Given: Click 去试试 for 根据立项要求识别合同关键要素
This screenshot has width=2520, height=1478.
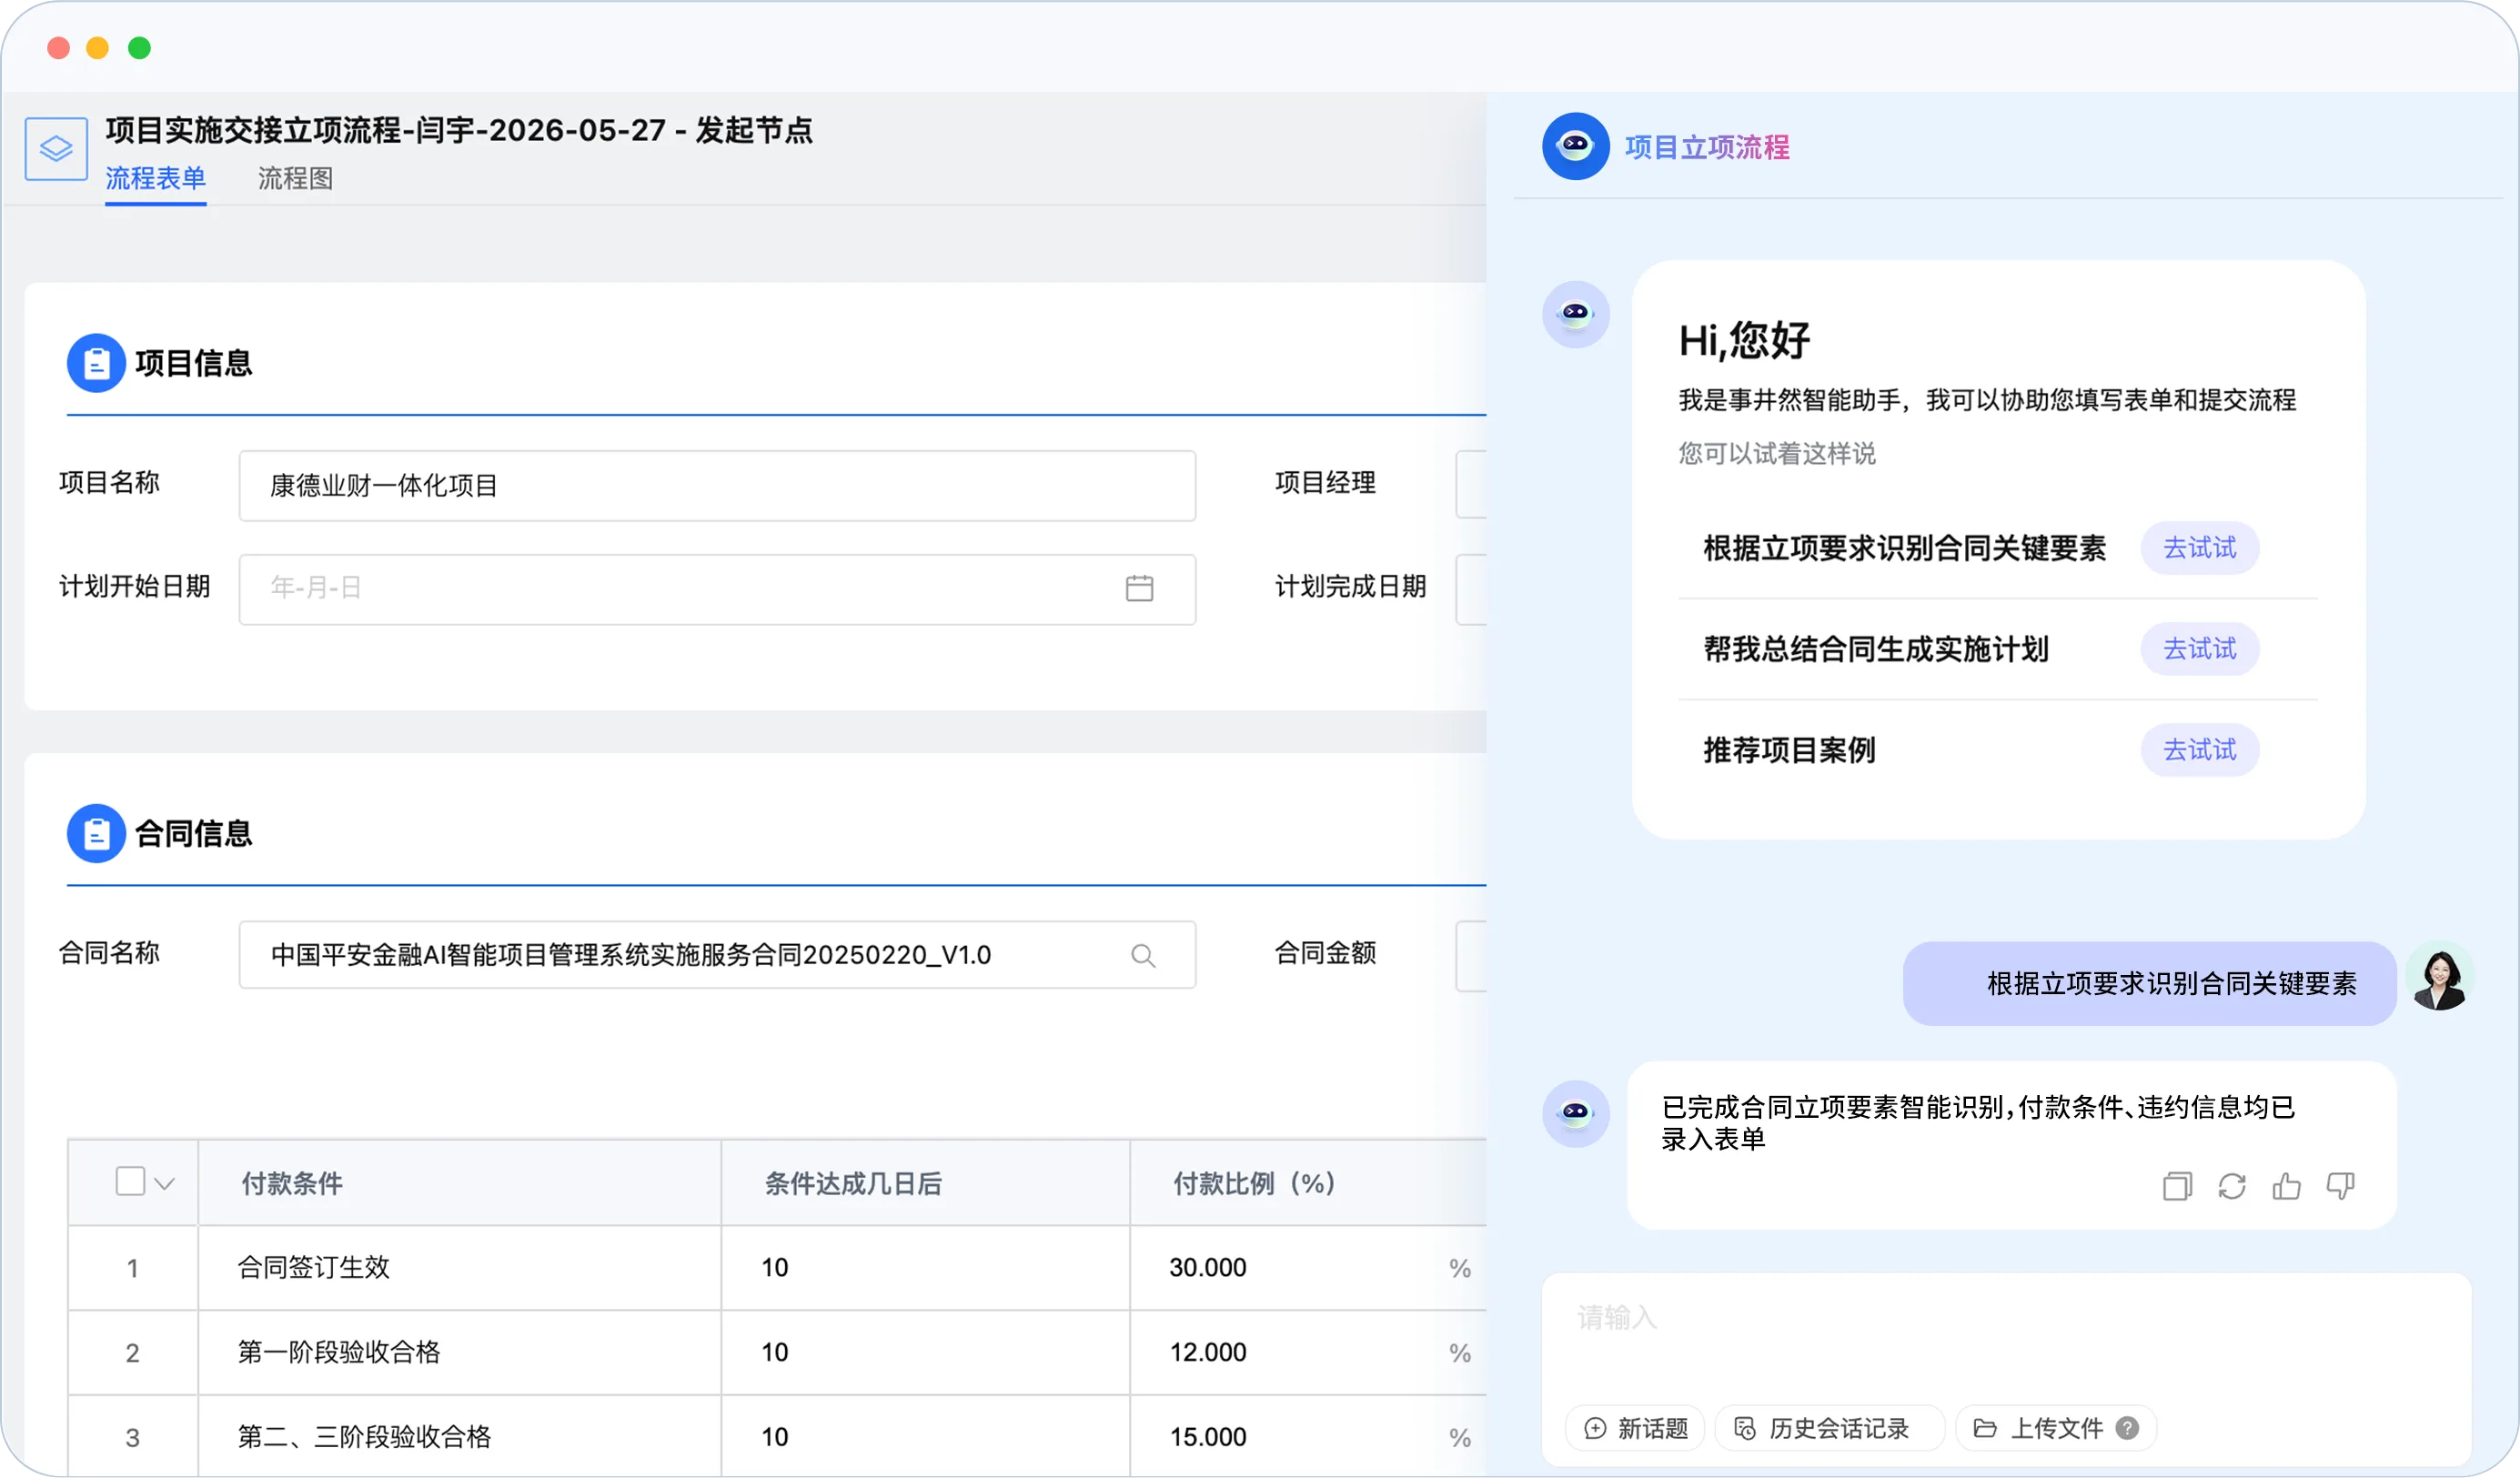Looking at the screenshot, I should tap(2199, 548).
